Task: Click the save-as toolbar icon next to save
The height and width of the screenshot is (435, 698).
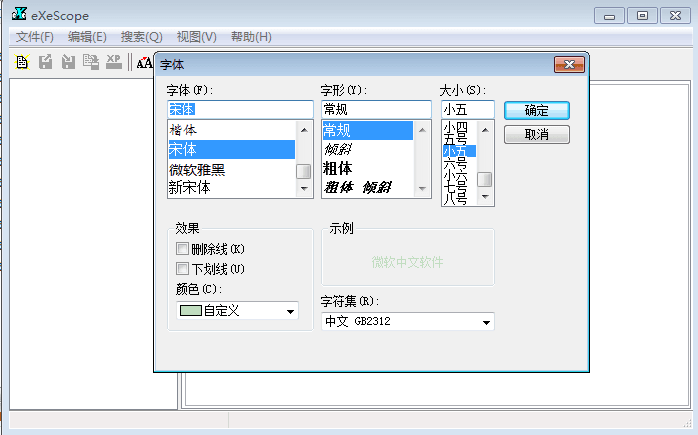Action: point(68,63)
